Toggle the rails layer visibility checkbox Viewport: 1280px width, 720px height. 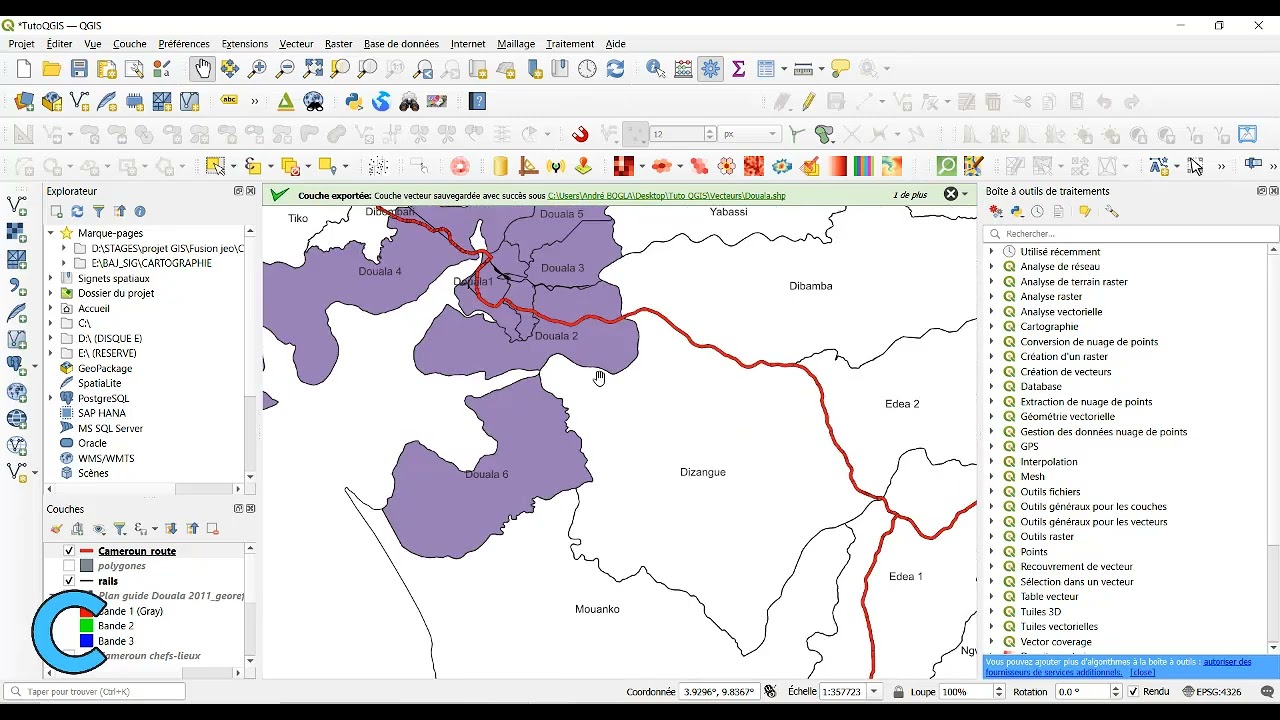coord(69,581)
